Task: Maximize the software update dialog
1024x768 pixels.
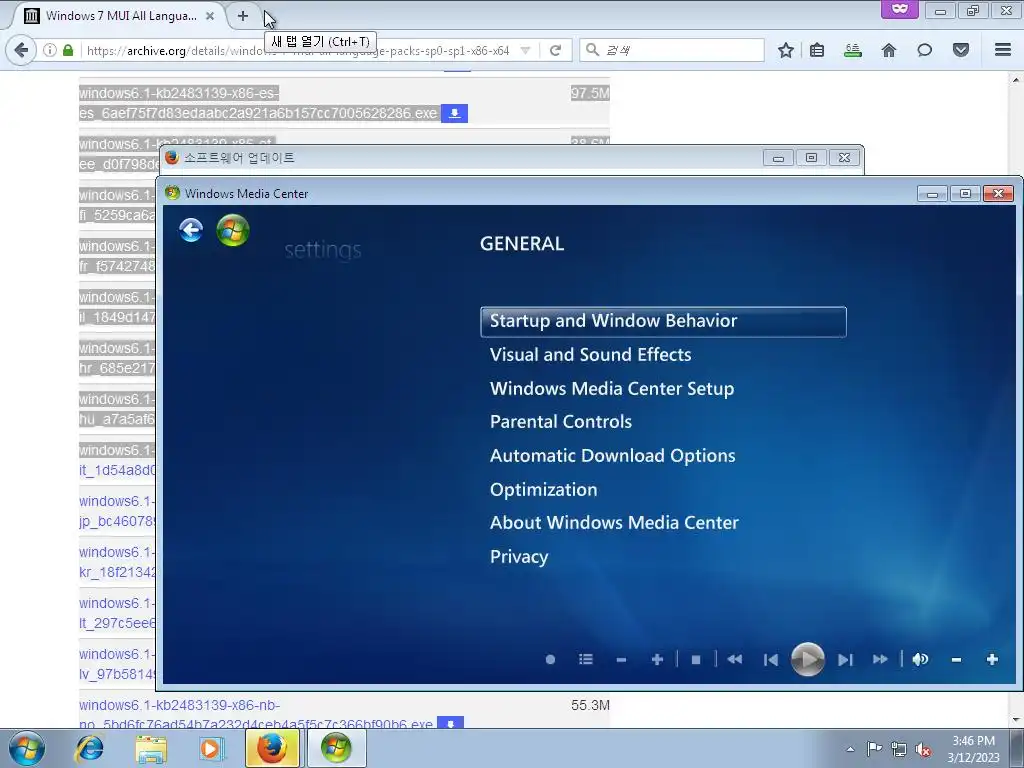Action: [x=811, y=158]
